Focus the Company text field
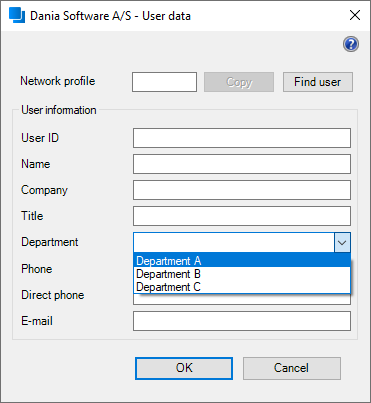Image resolution: width=371 pixels, height=403 pixels. 242,190
